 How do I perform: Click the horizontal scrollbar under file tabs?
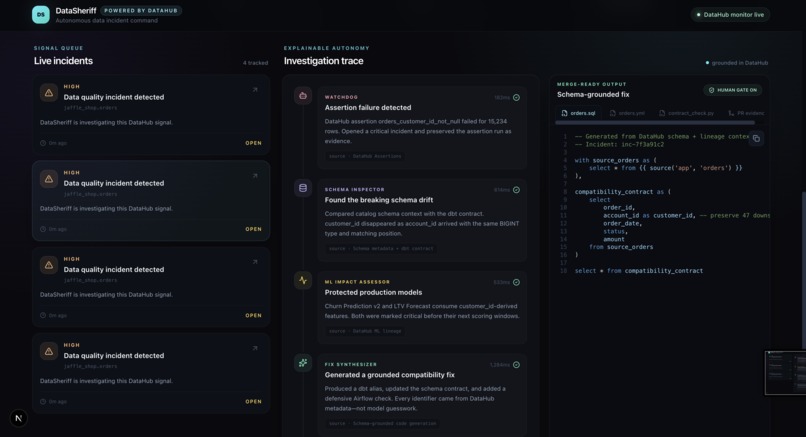655,123
